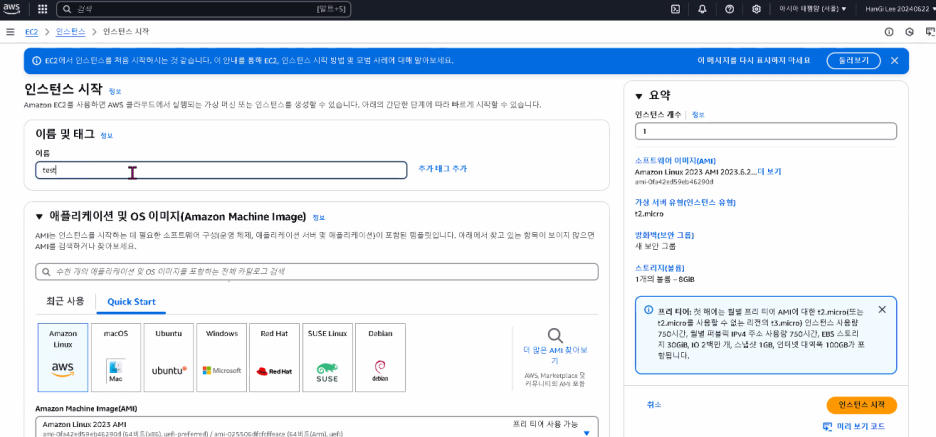
Task: Open firewall security group link in summary
Action: [664, 235]
